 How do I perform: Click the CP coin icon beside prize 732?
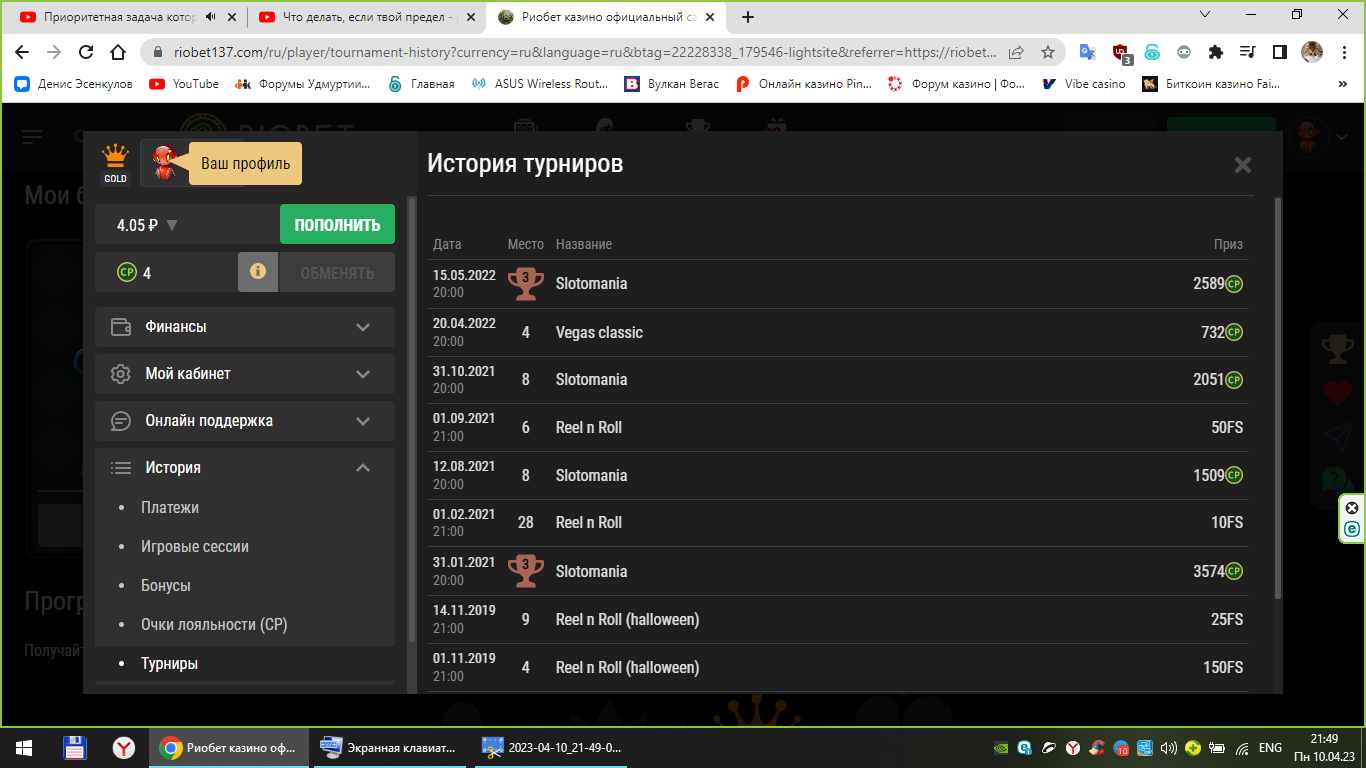1235,332
